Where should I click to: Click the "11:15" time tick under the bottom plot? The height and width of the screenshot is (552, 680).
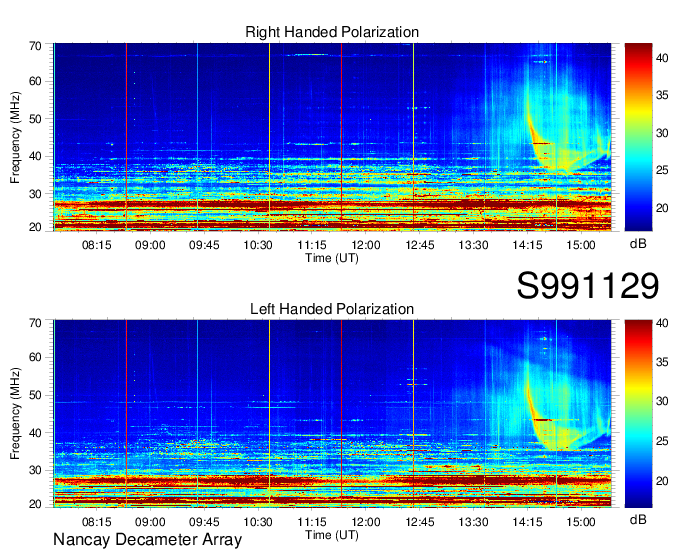312,522
